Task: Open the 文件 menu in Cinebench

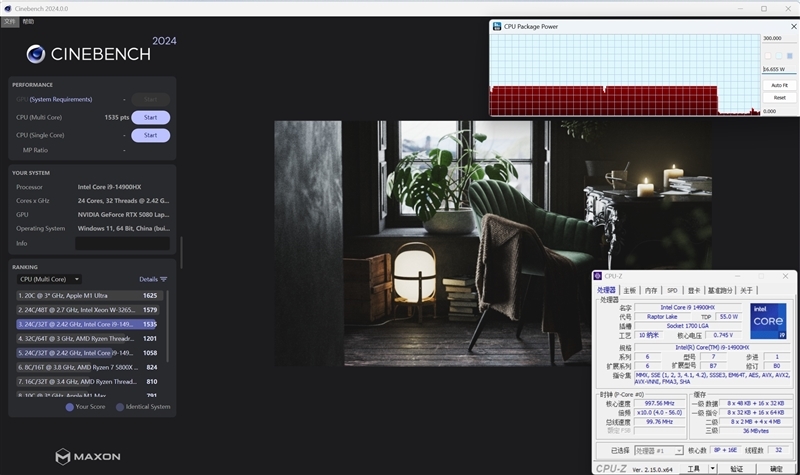Action: [10, 21]
